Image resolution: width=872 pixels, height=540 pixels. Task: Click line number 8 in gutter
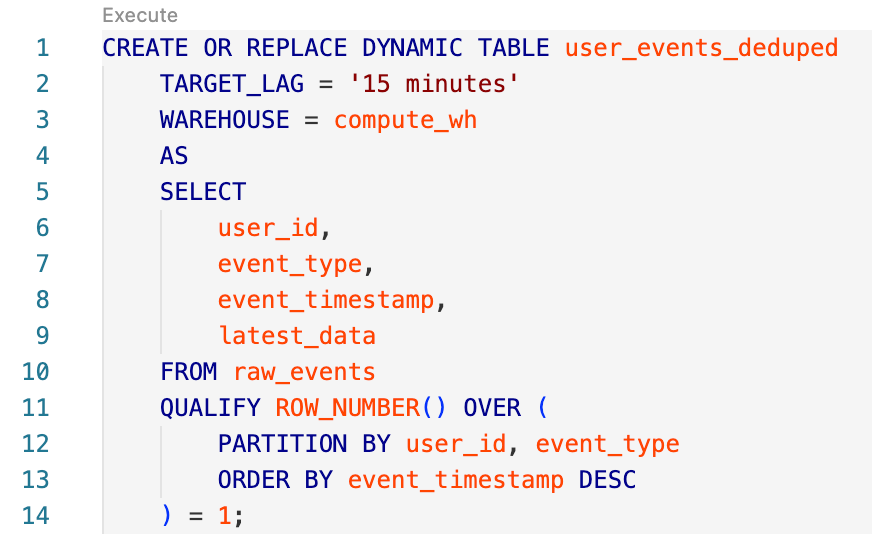click(43, 300)
